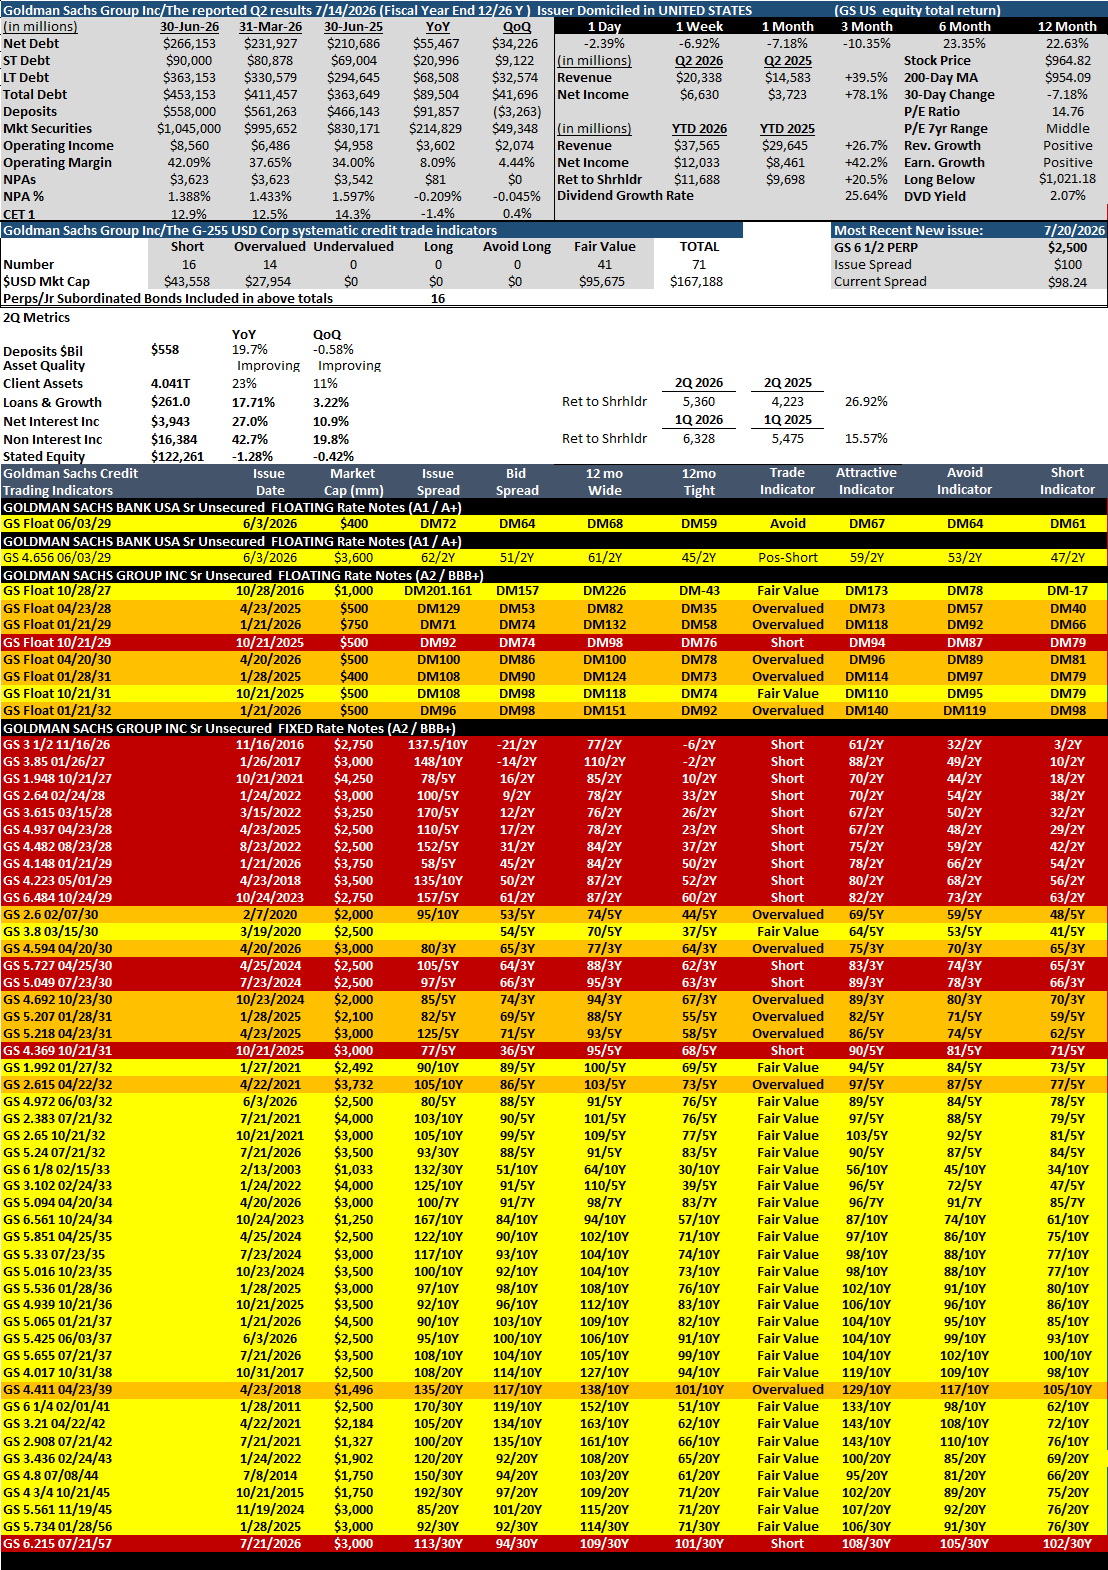The image size is (1108, 1570).
Task: Click the 30-Jun-26 column header
Action: point(190,26)
